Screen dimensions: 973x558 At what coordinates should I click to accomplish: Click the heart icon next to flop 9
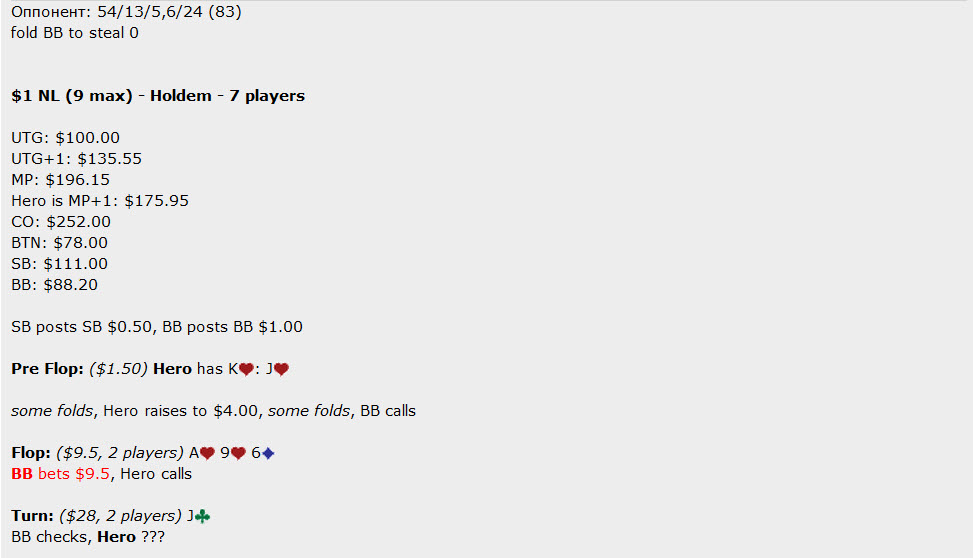238,454
